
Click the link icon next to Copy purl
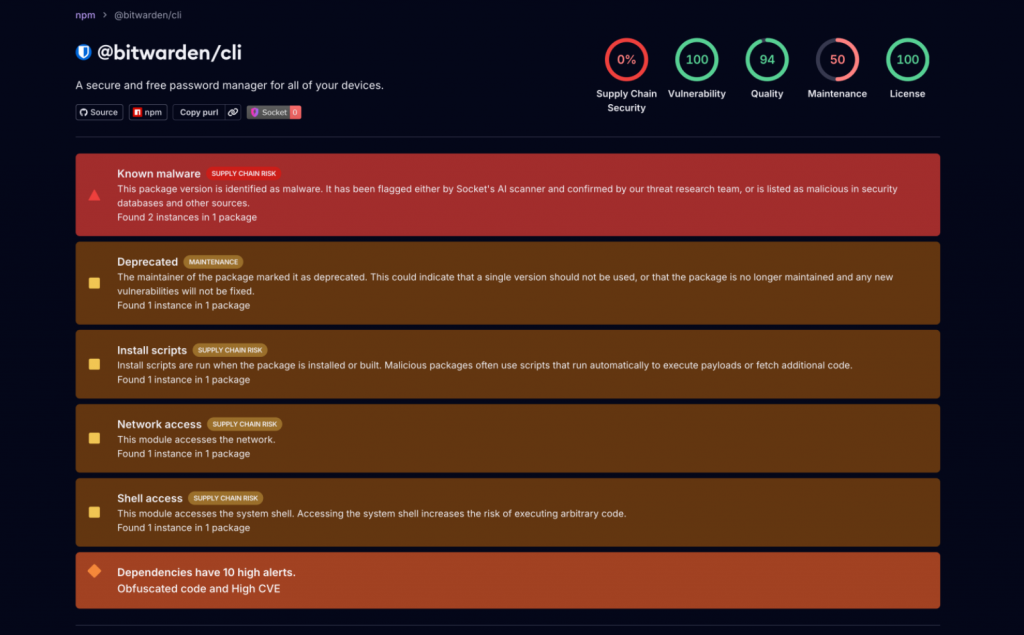[232, 112]
